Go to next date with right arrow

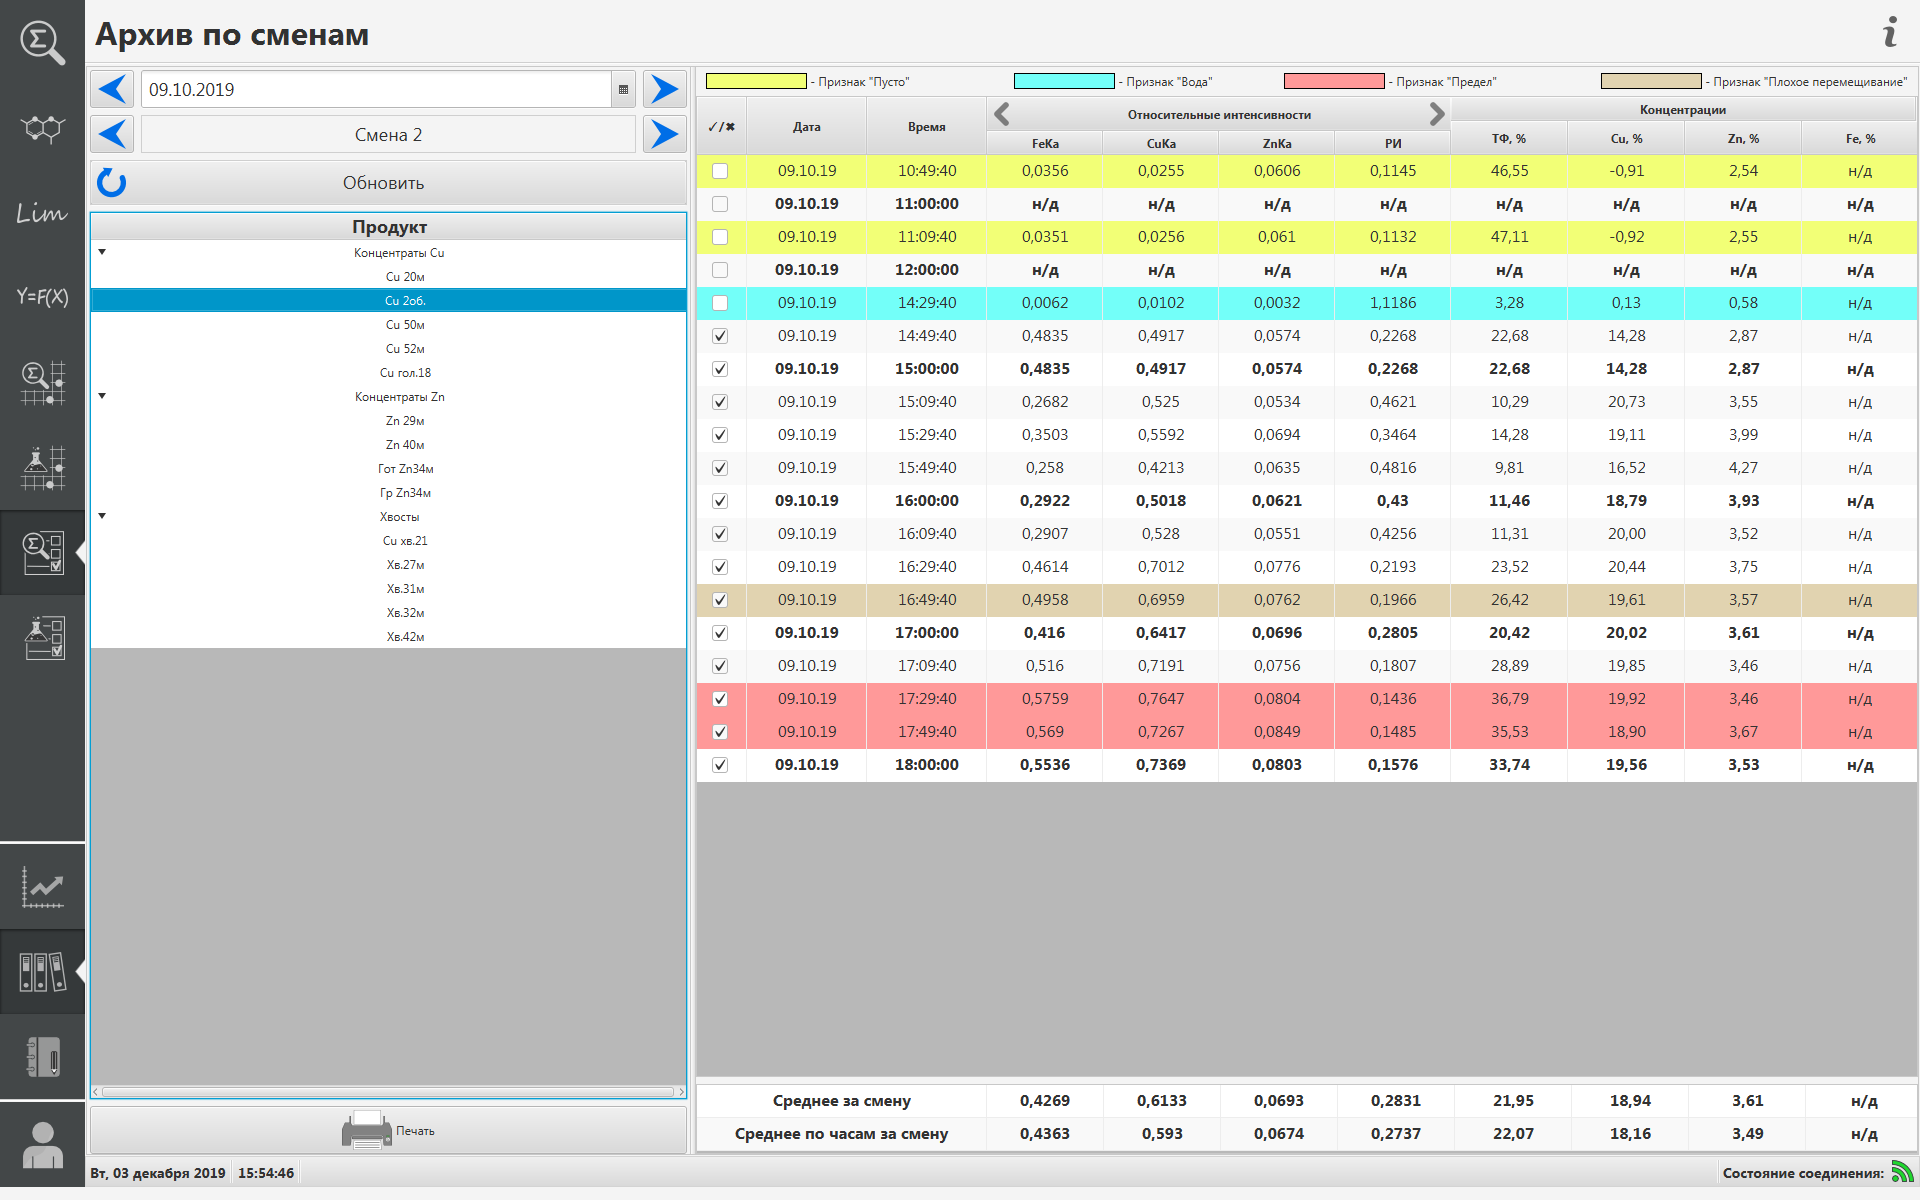(x=664, y=90)
